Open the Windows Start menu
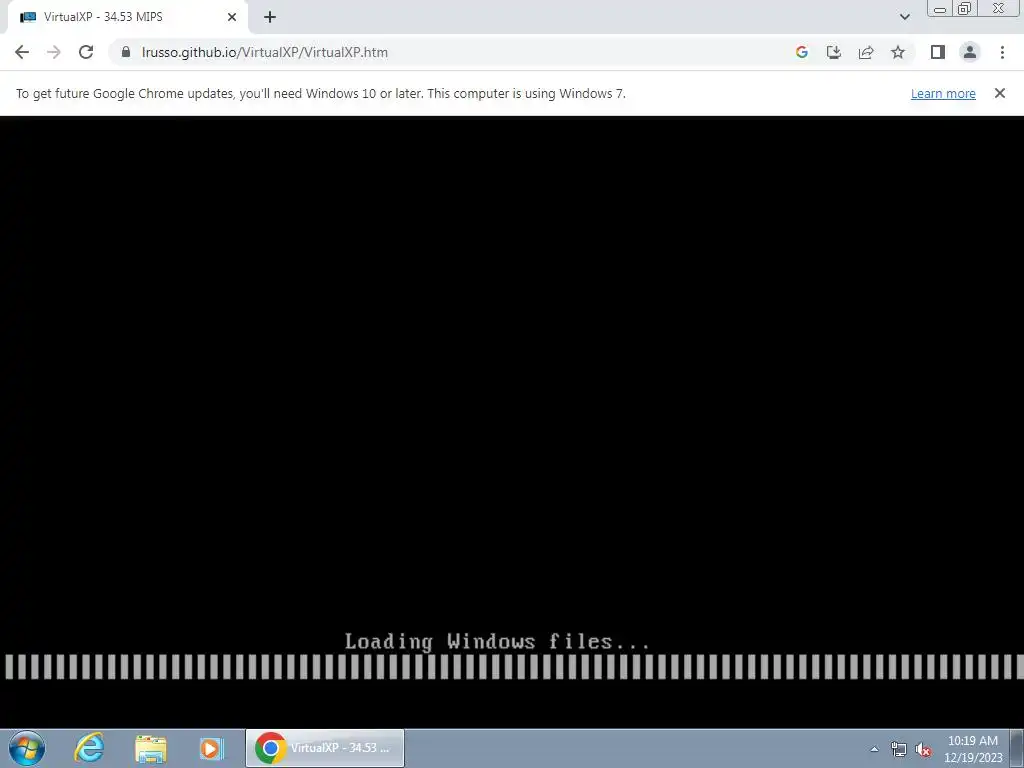The height and width of the screenshot is (768, 1024). click(x=27, y=748)
